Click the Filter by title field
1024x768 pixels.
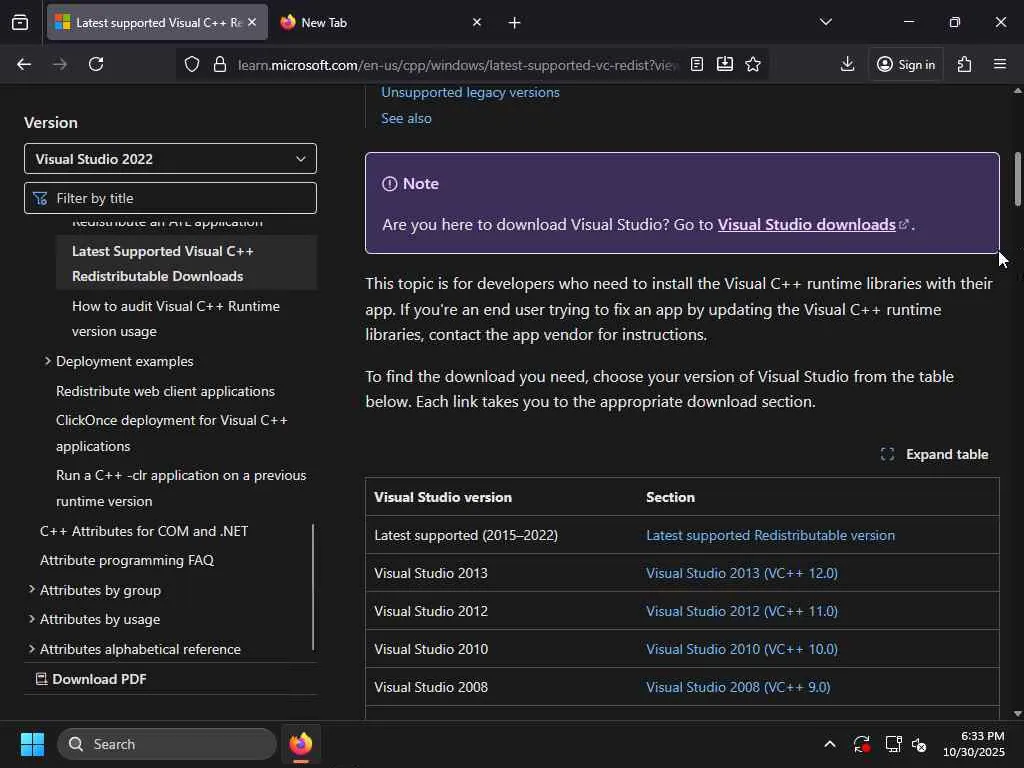[170, 198]
